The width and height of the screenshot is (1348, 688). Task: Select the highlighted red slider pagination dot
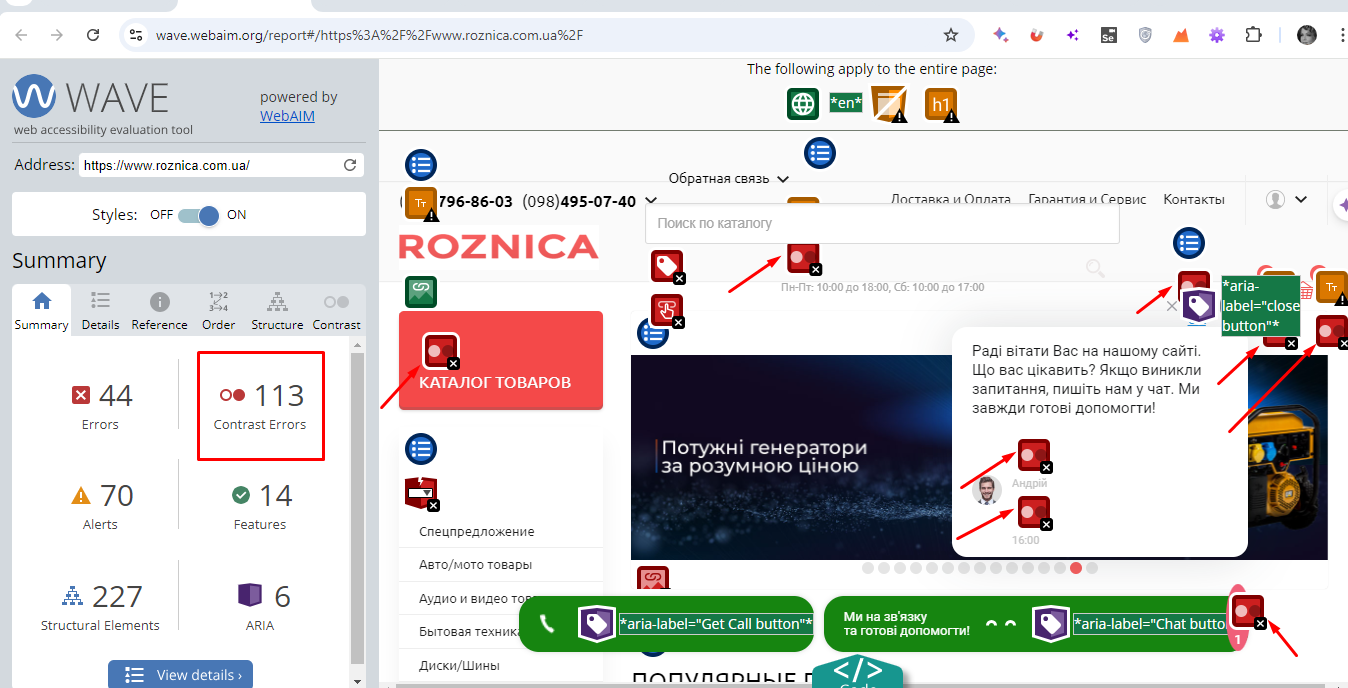(x=1076, y=568)
